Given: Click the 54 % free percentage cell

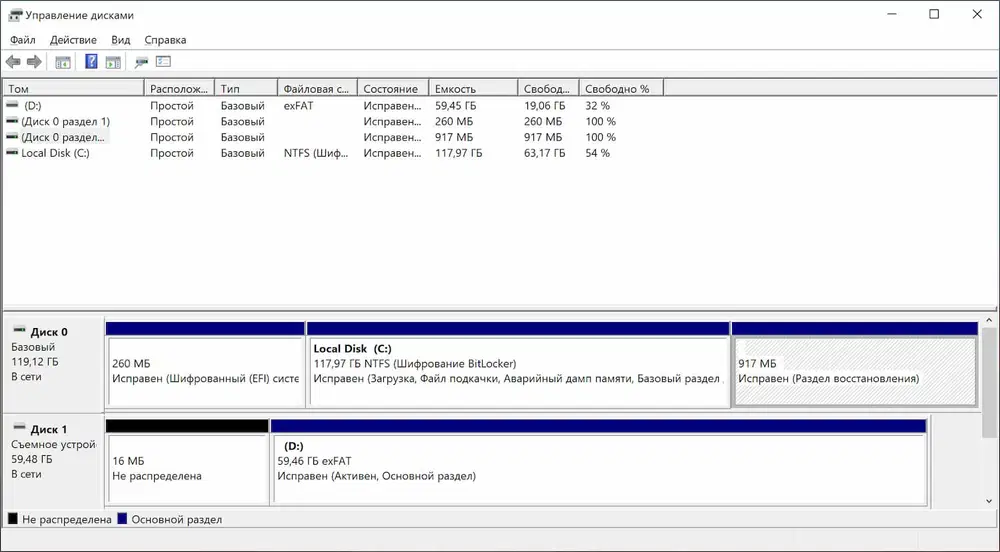Looking at the screenshot, I should 598,154.
